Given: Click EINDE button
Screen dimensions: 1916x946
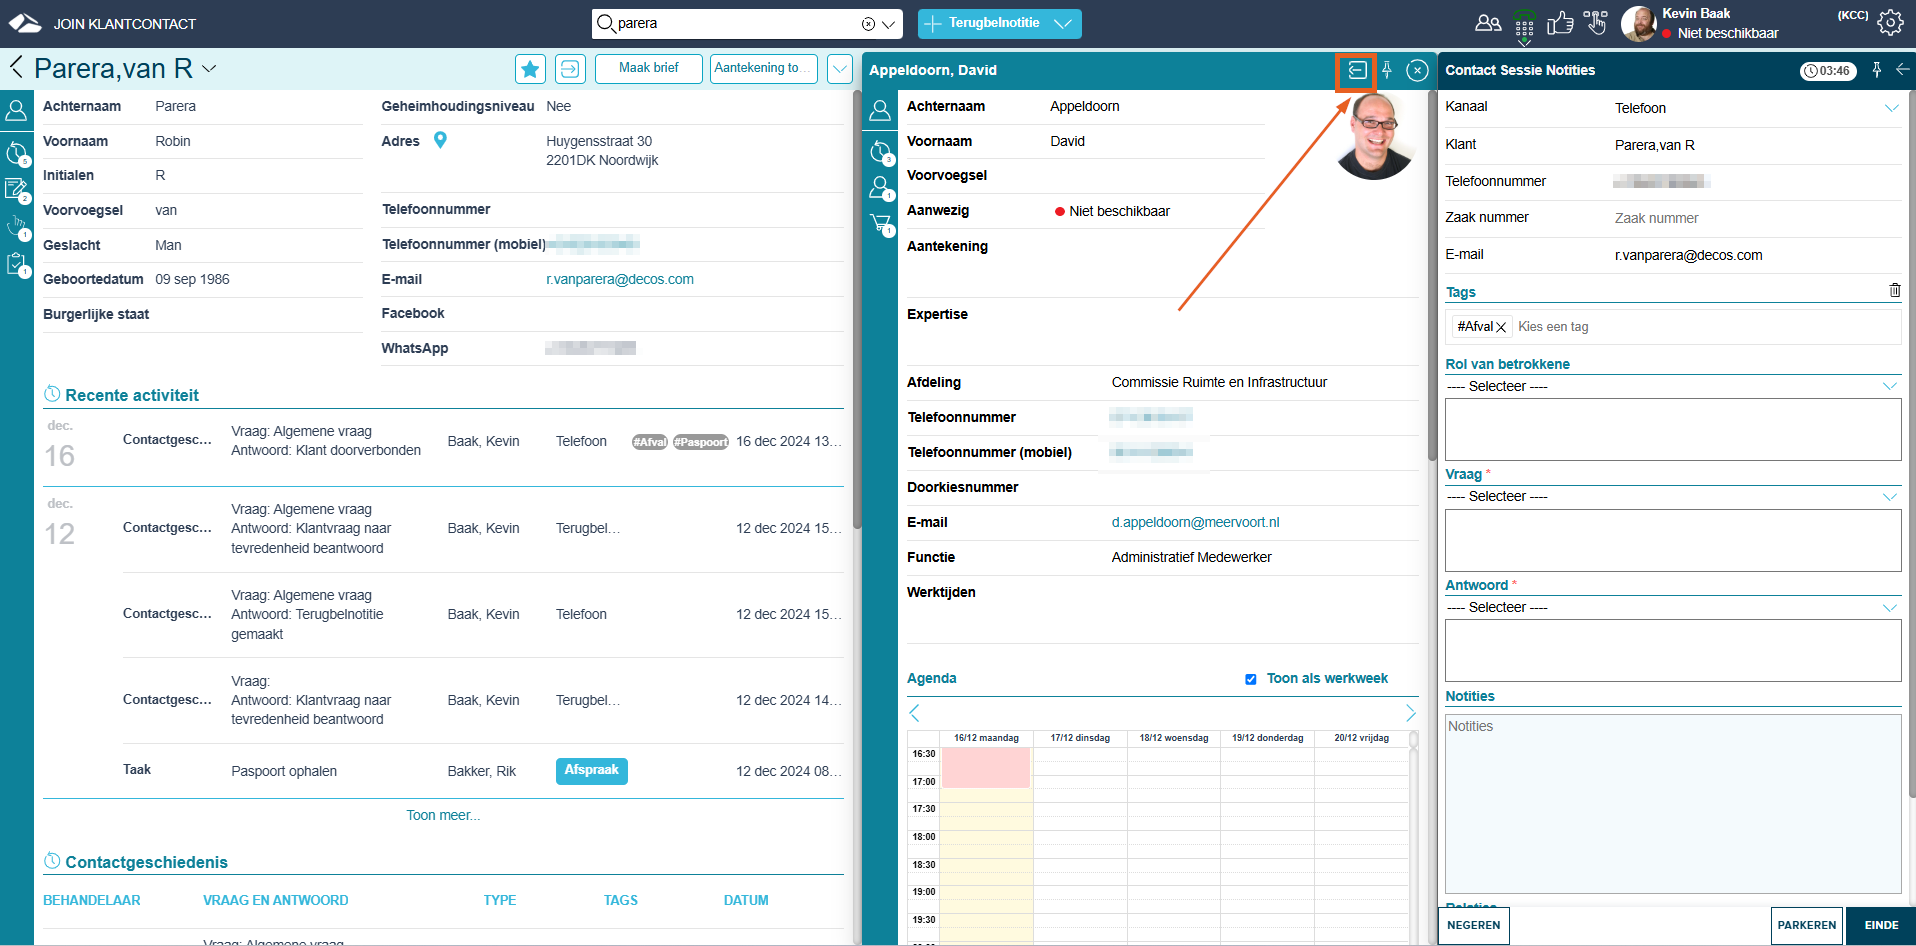Looking at the screenshot, I should (1881, 925).
